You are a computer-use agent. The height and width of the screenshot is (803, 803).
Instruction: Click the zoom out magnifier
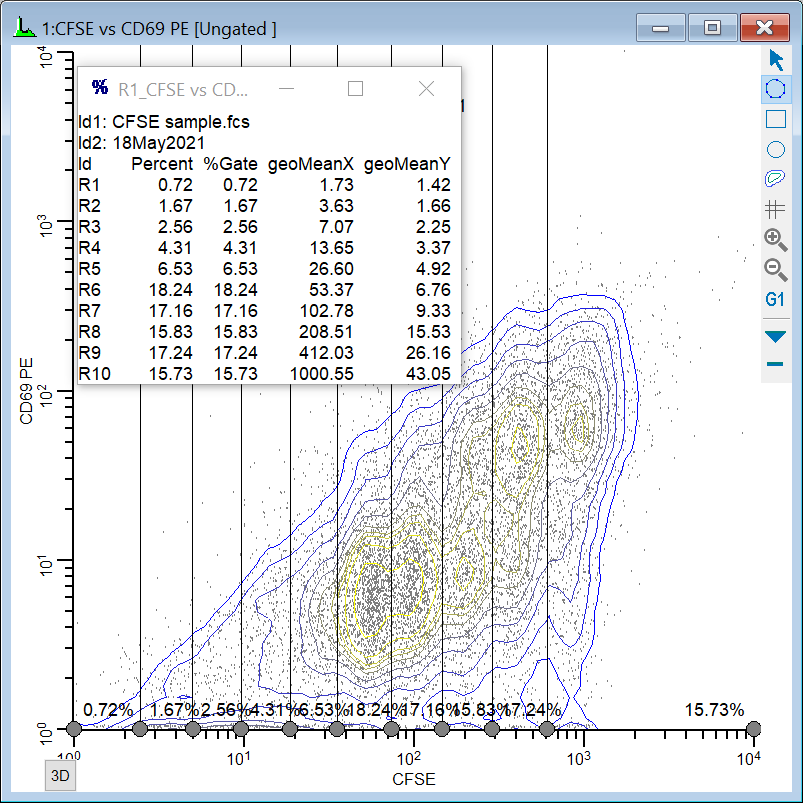(x=775, y=269)
